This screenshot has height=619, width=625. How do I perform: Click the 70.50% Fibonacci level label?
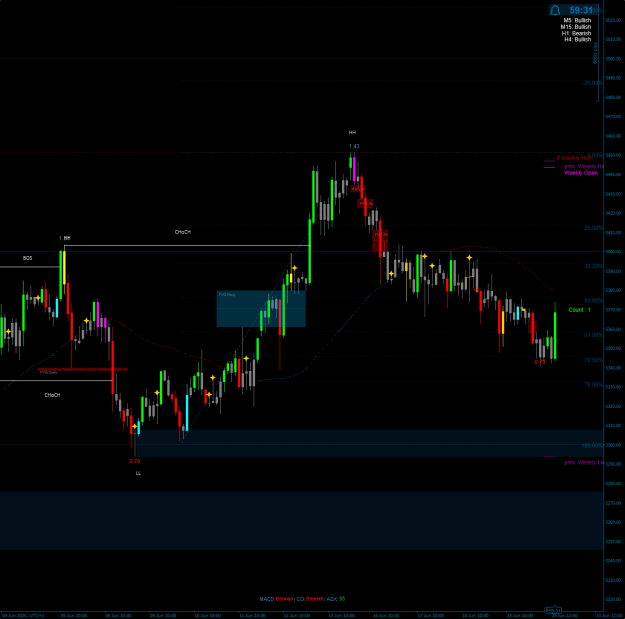594,360
